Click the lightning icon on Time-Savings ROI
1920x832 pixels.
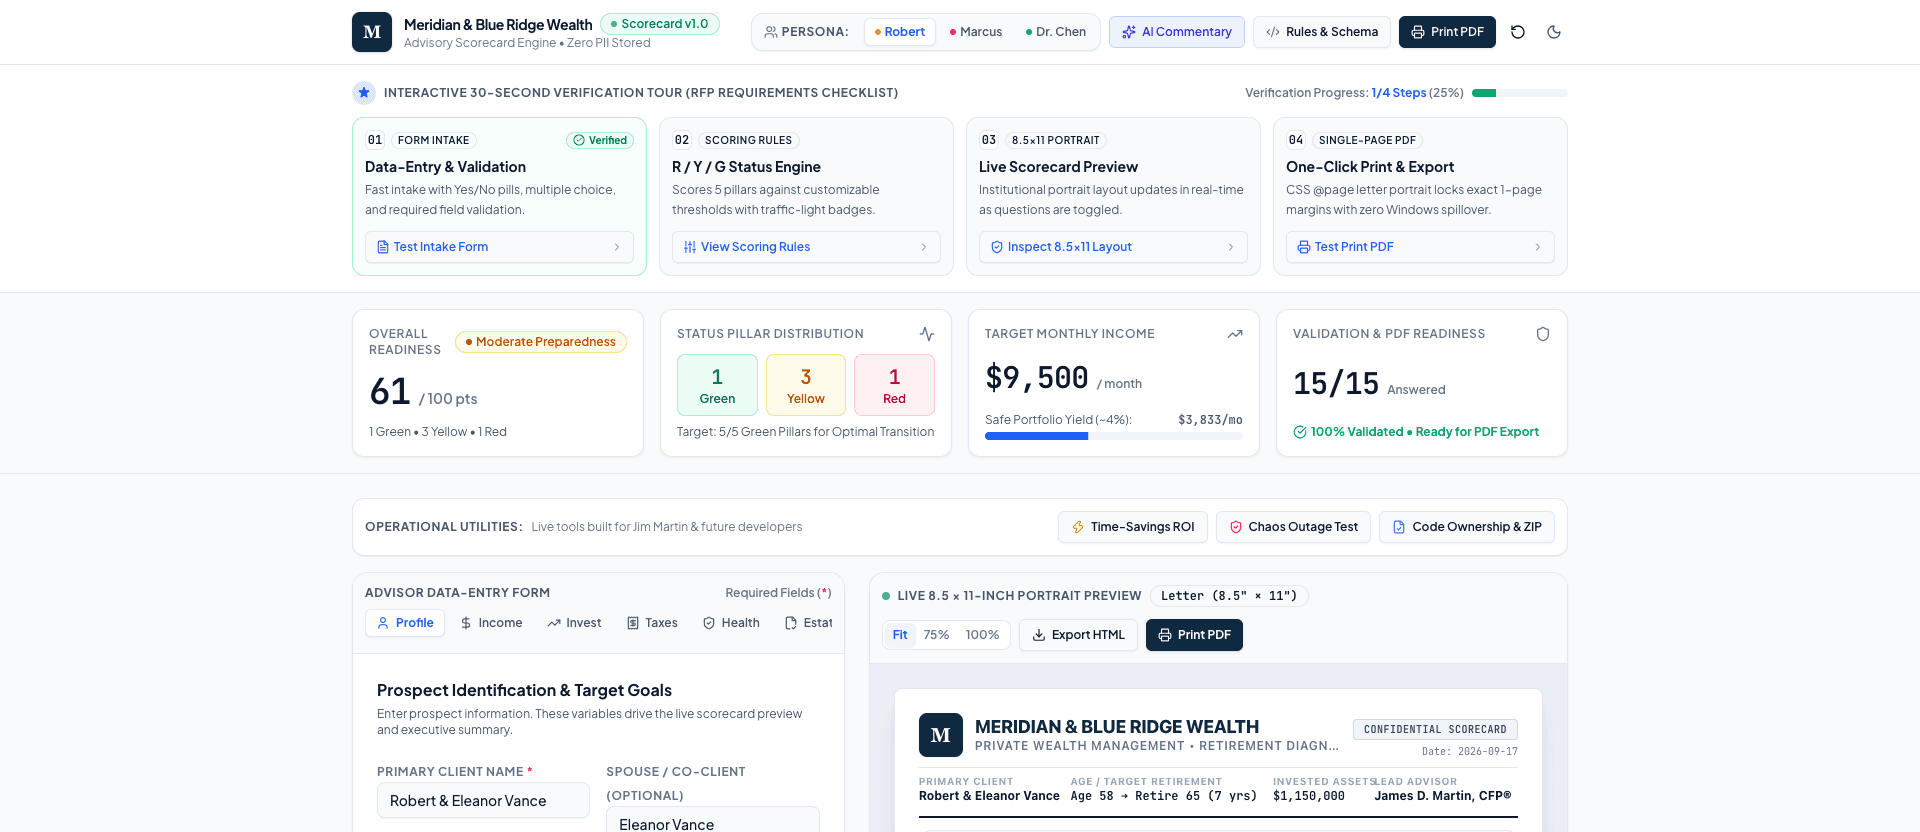1078,527
